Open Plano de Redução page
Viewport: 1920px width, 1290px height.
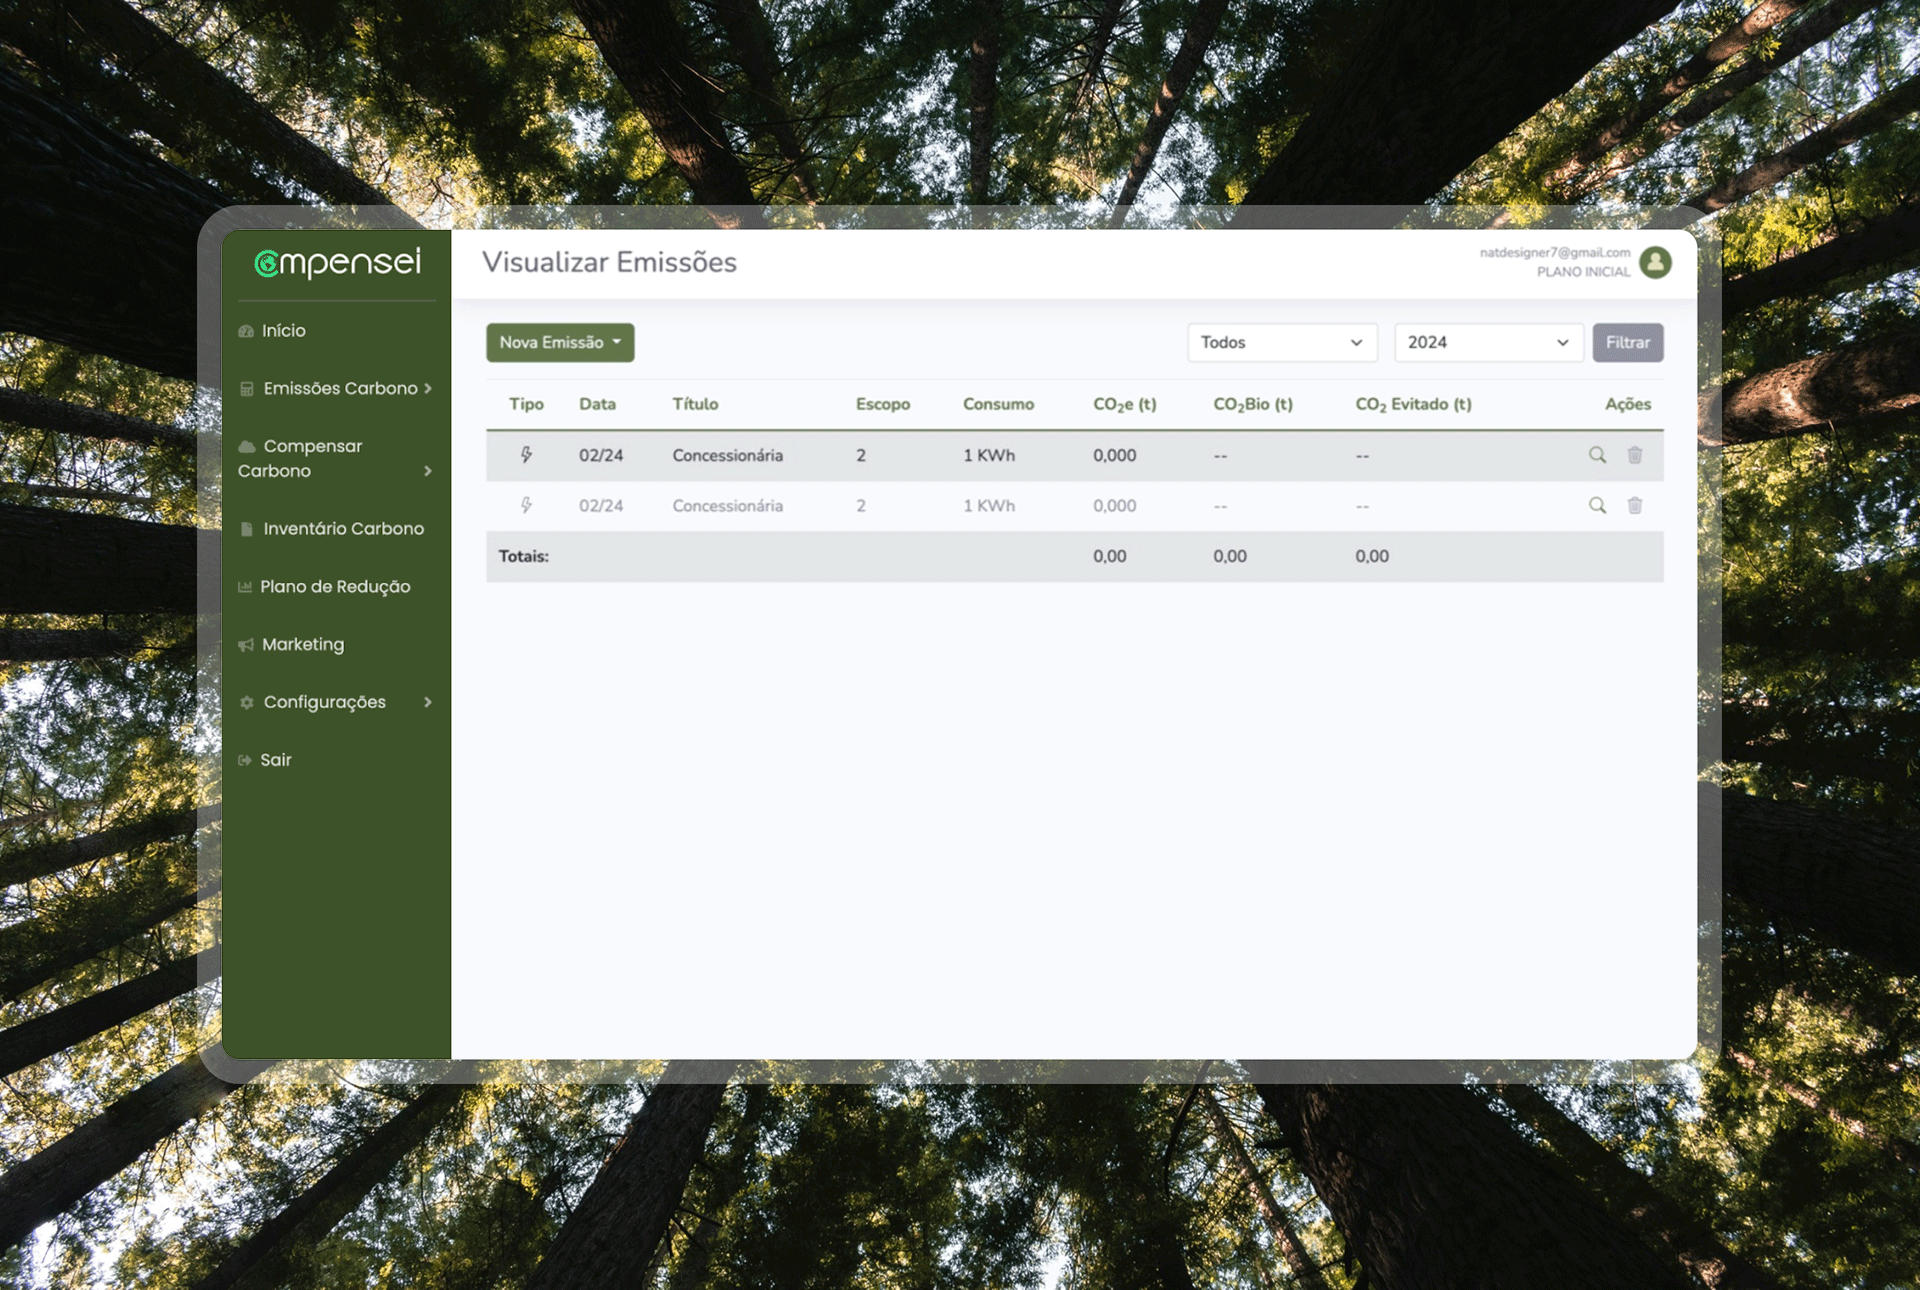coord(334,587)
